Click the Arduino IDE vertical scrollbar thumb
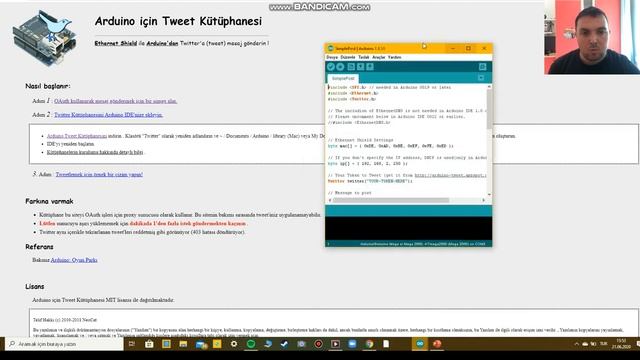The image size is (640, 360). [x=489, y=109]
